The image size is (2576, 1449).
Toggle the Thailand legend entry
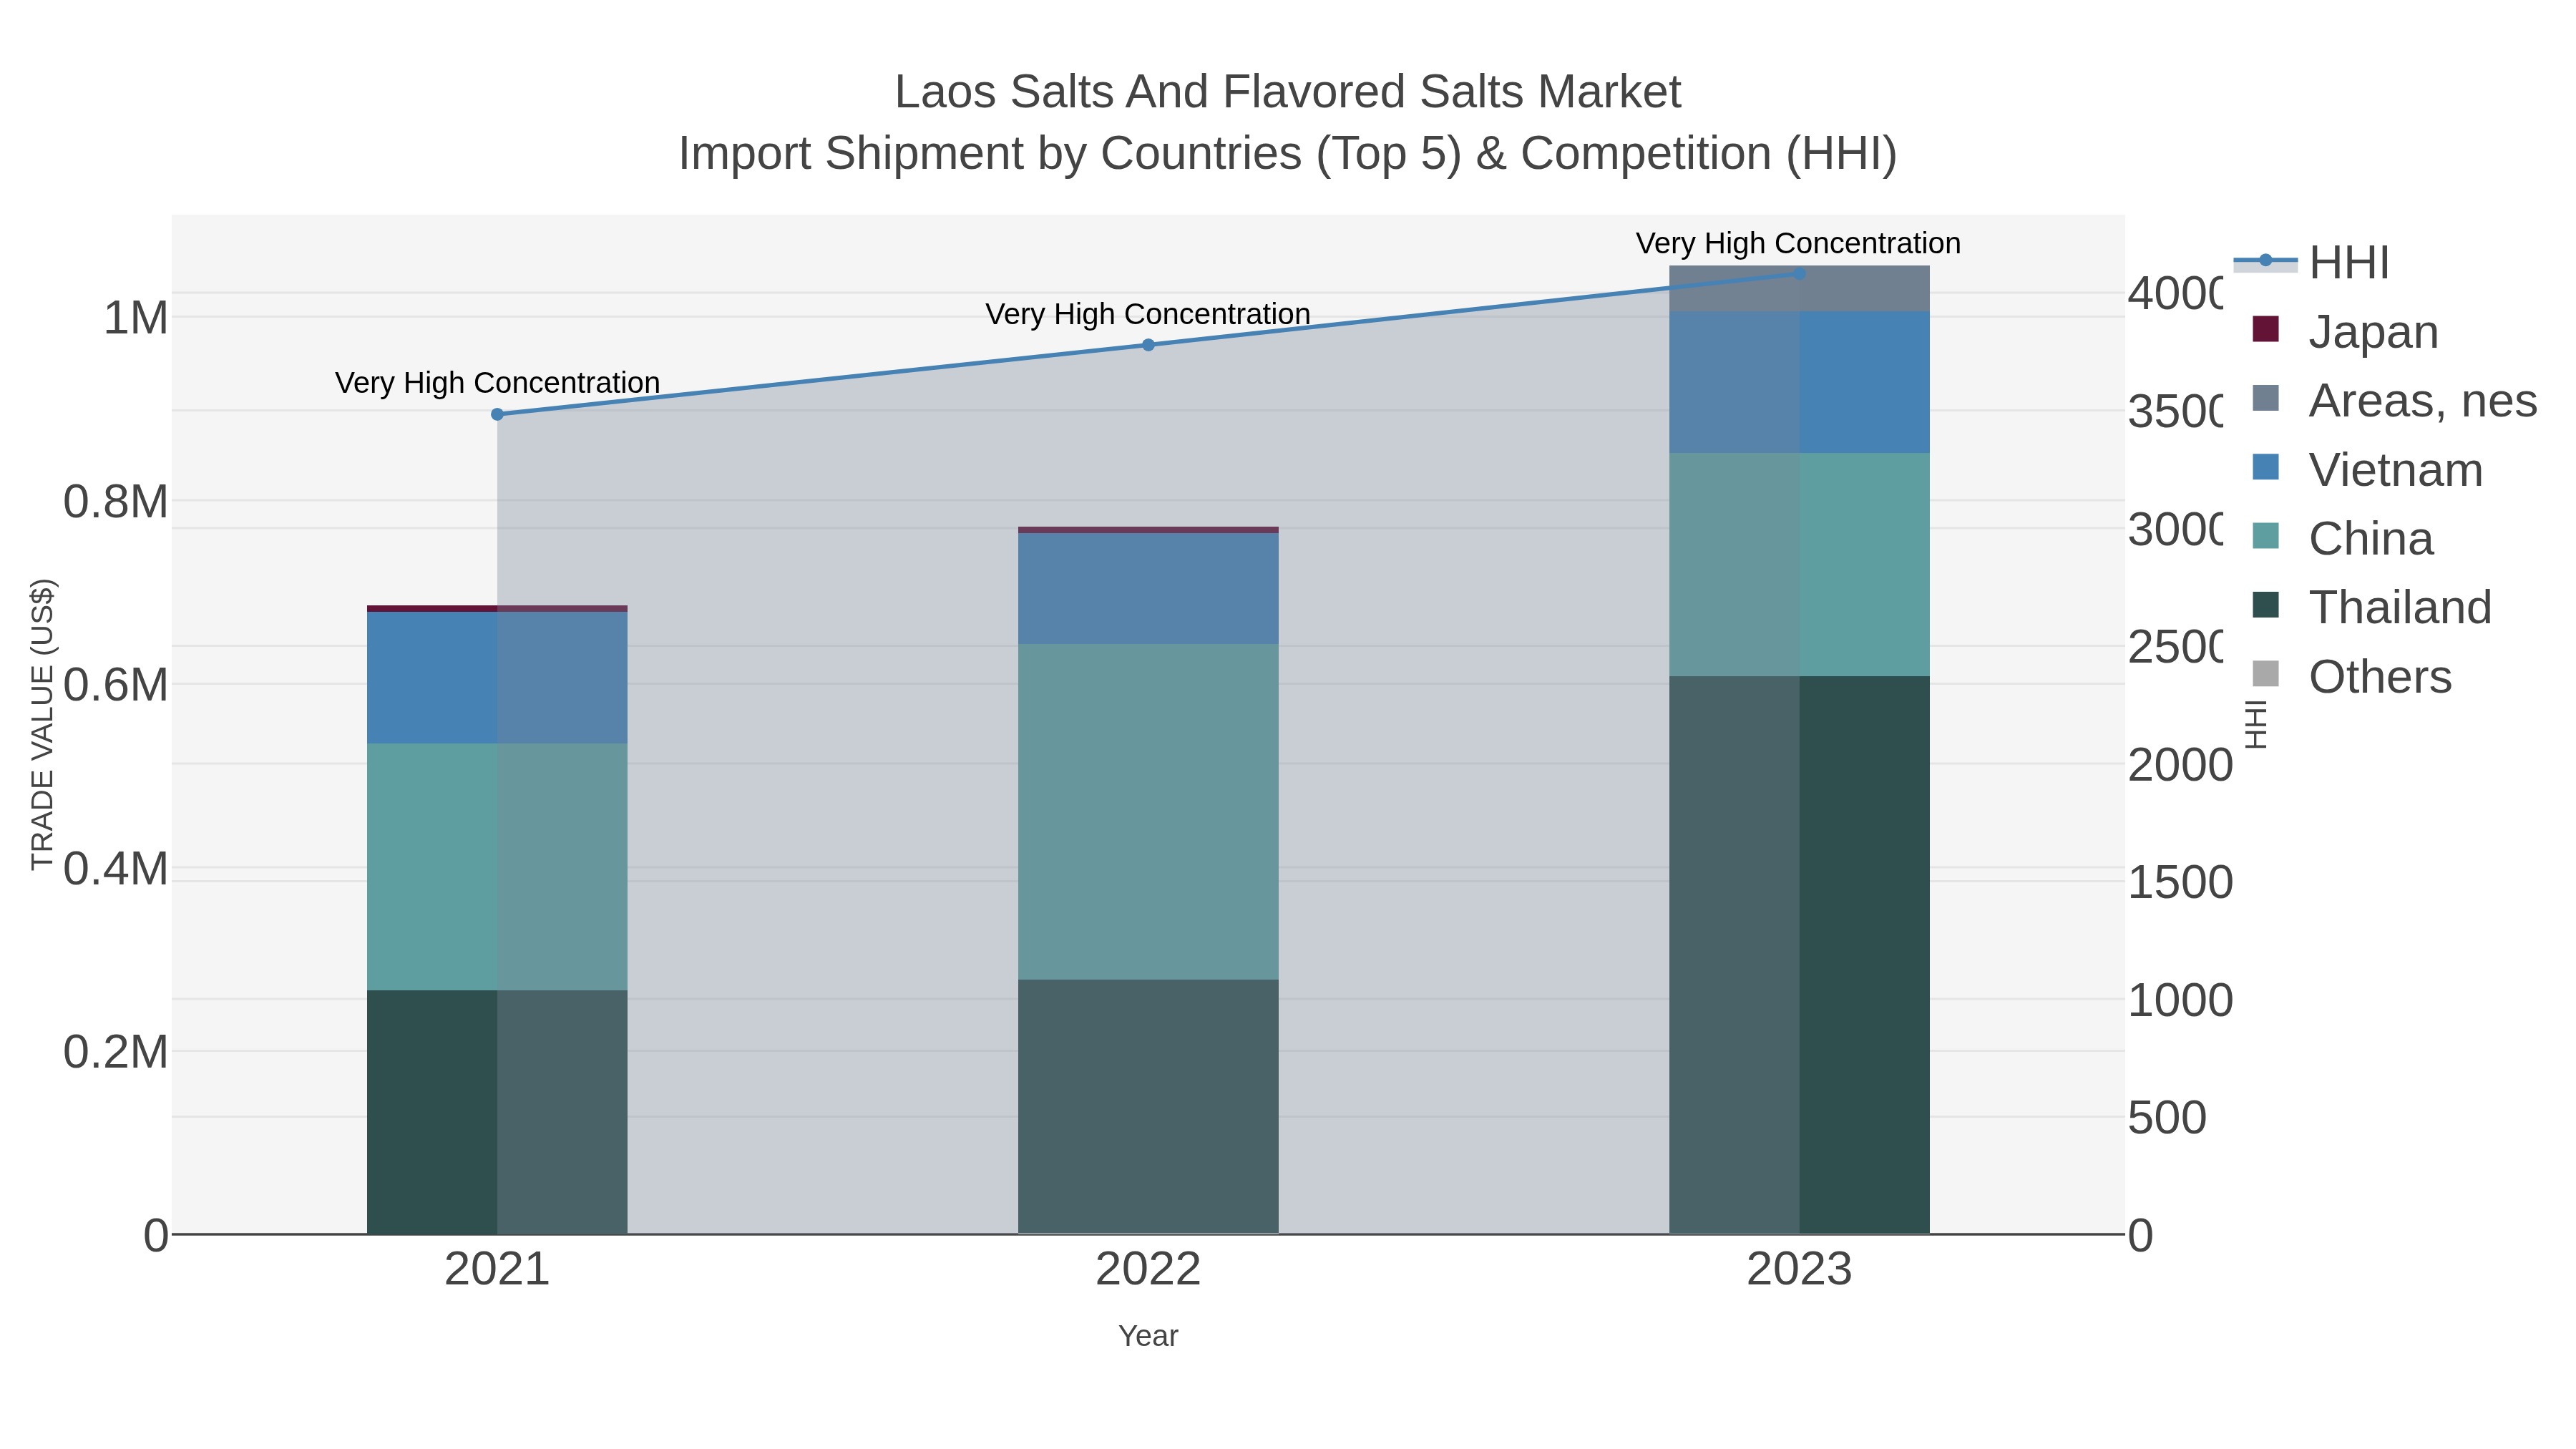pos(2371,608)
